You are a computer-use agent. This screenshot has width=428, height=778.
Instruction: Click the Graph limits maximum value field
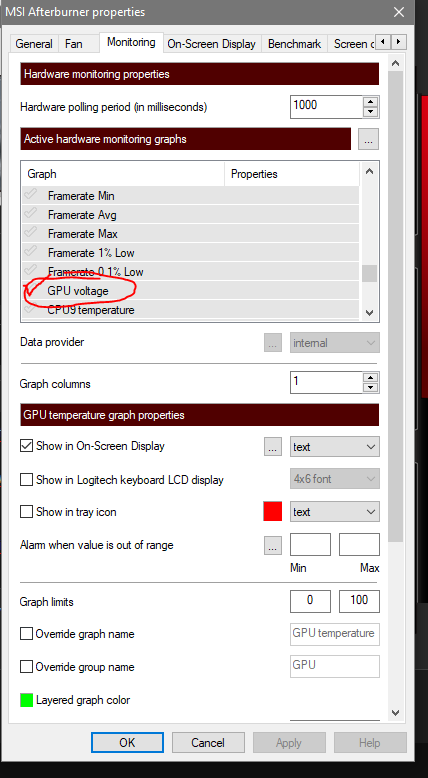coord(360,601)
